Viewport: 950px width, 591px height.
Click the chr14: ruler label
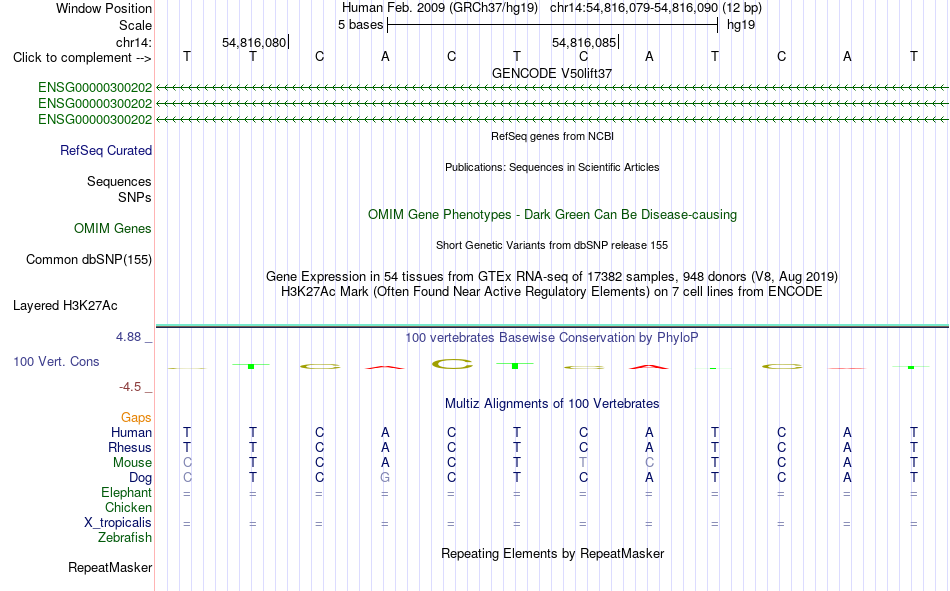pyautogui.click(x=134, y=42)
